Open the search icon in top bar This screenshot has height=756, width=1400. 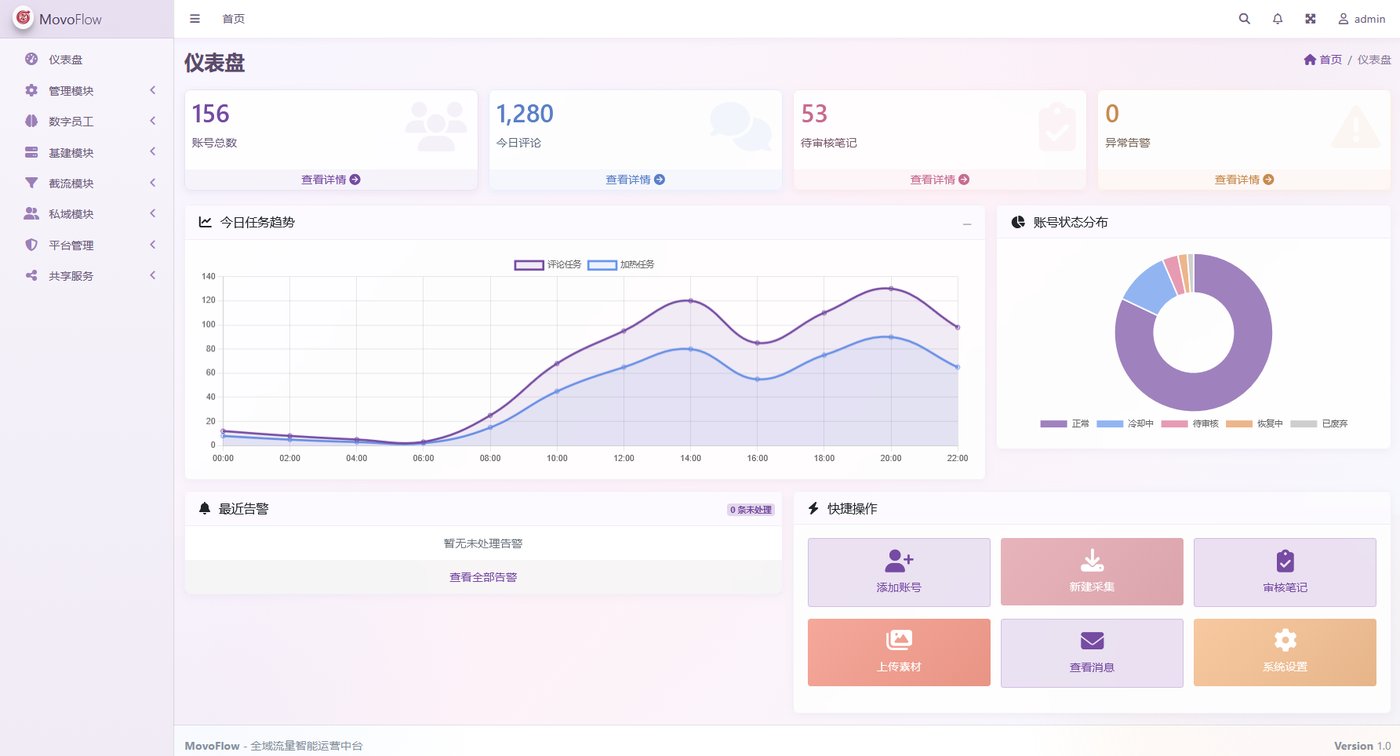tap(1243, 18)
